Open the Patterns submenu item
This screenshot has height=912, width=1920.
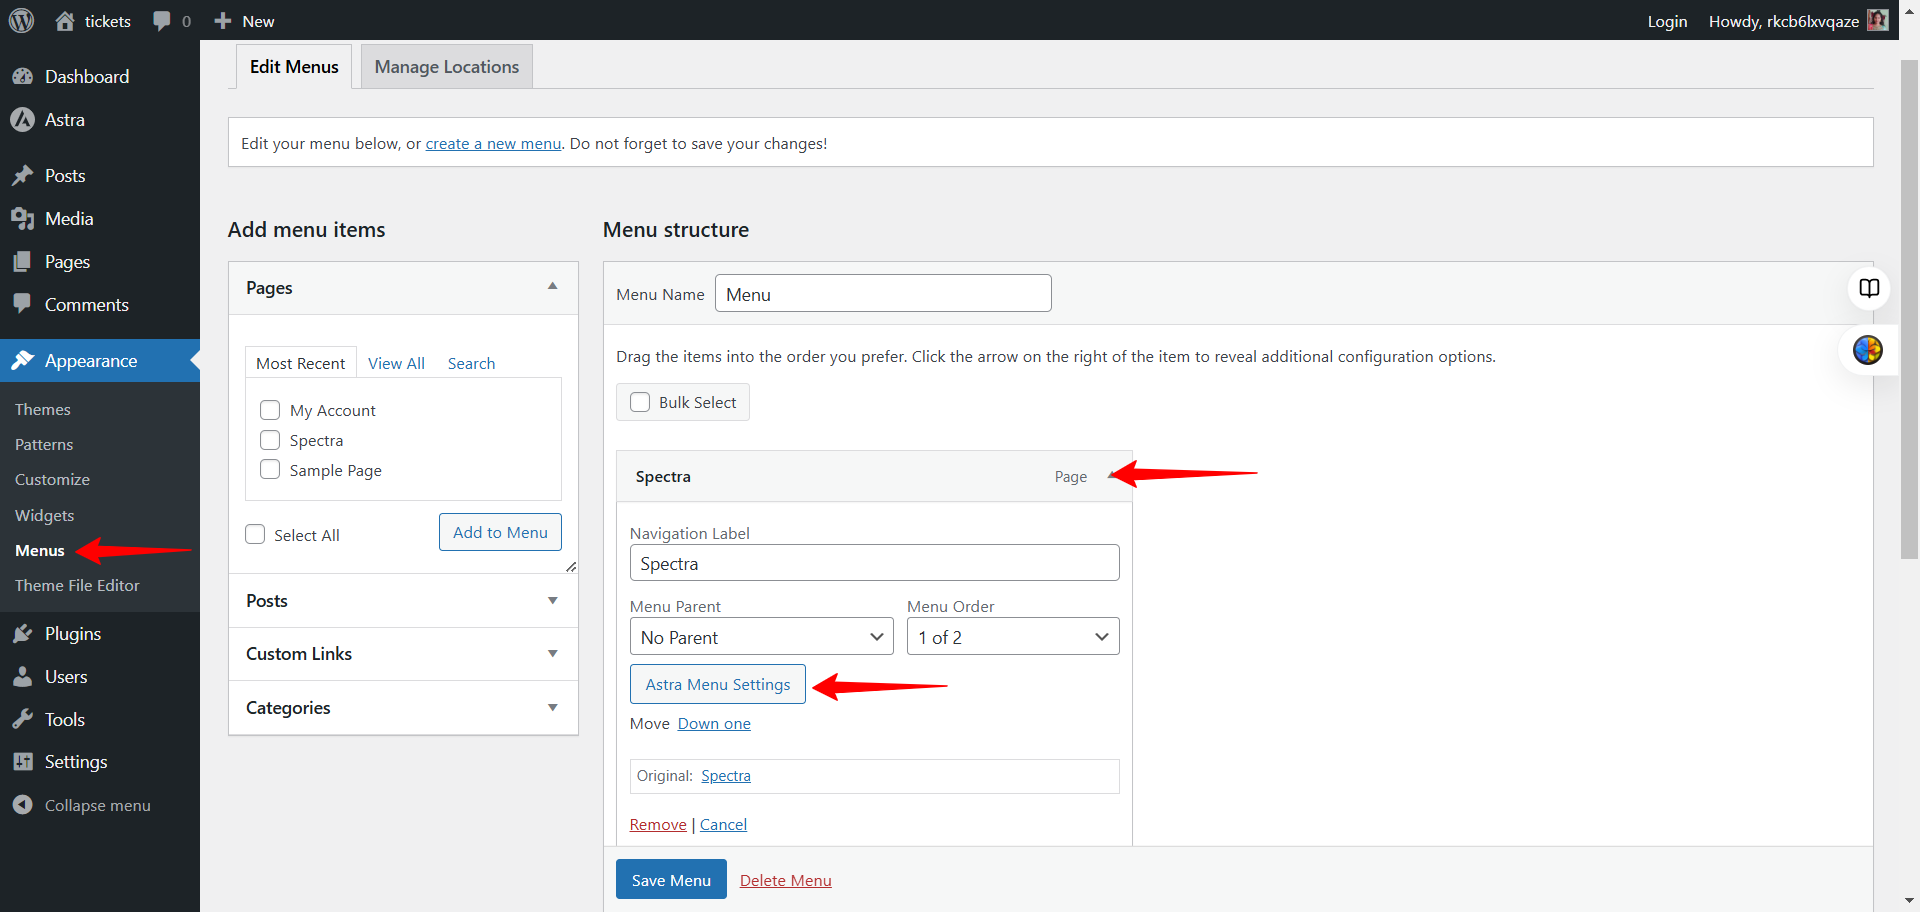[x=44, y=445]
